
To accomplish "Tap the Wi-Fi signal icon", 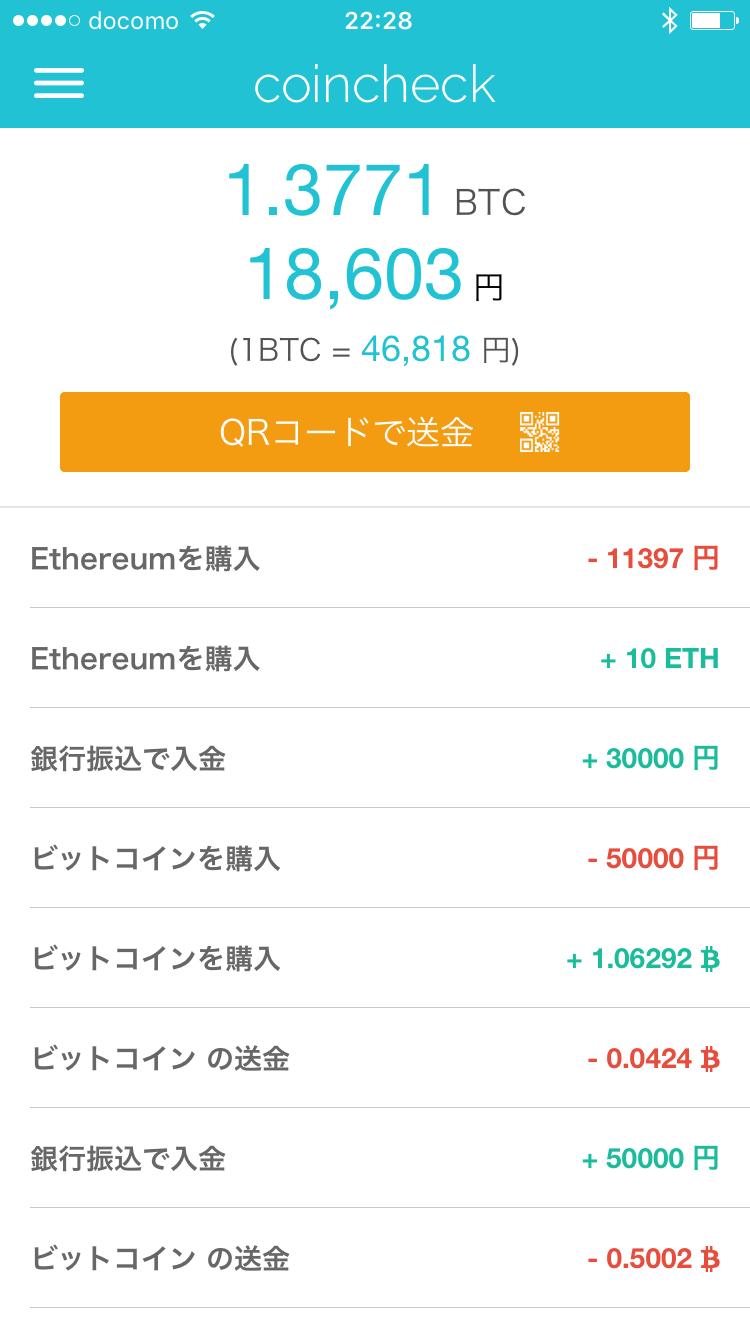I will tap(203, 20).
